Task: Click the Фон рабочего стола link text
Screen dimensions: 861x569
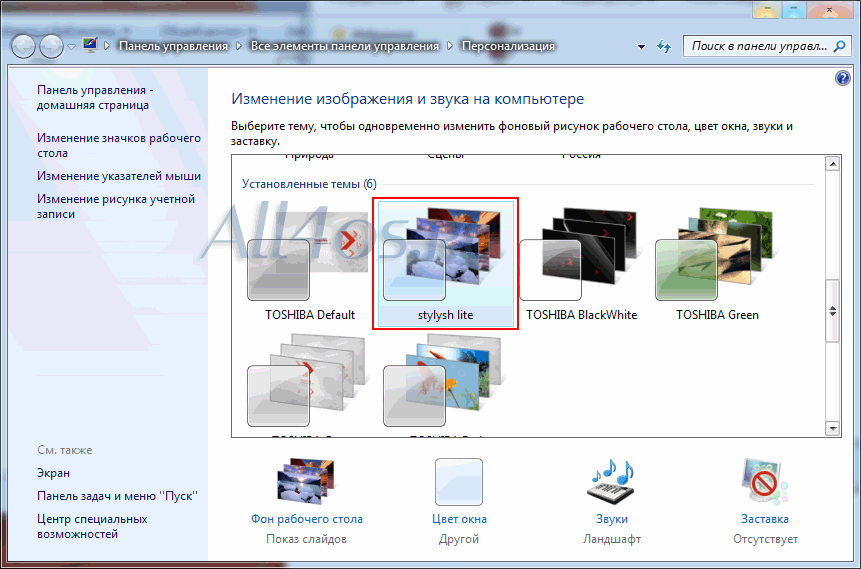Action: (x=306, y=519)
